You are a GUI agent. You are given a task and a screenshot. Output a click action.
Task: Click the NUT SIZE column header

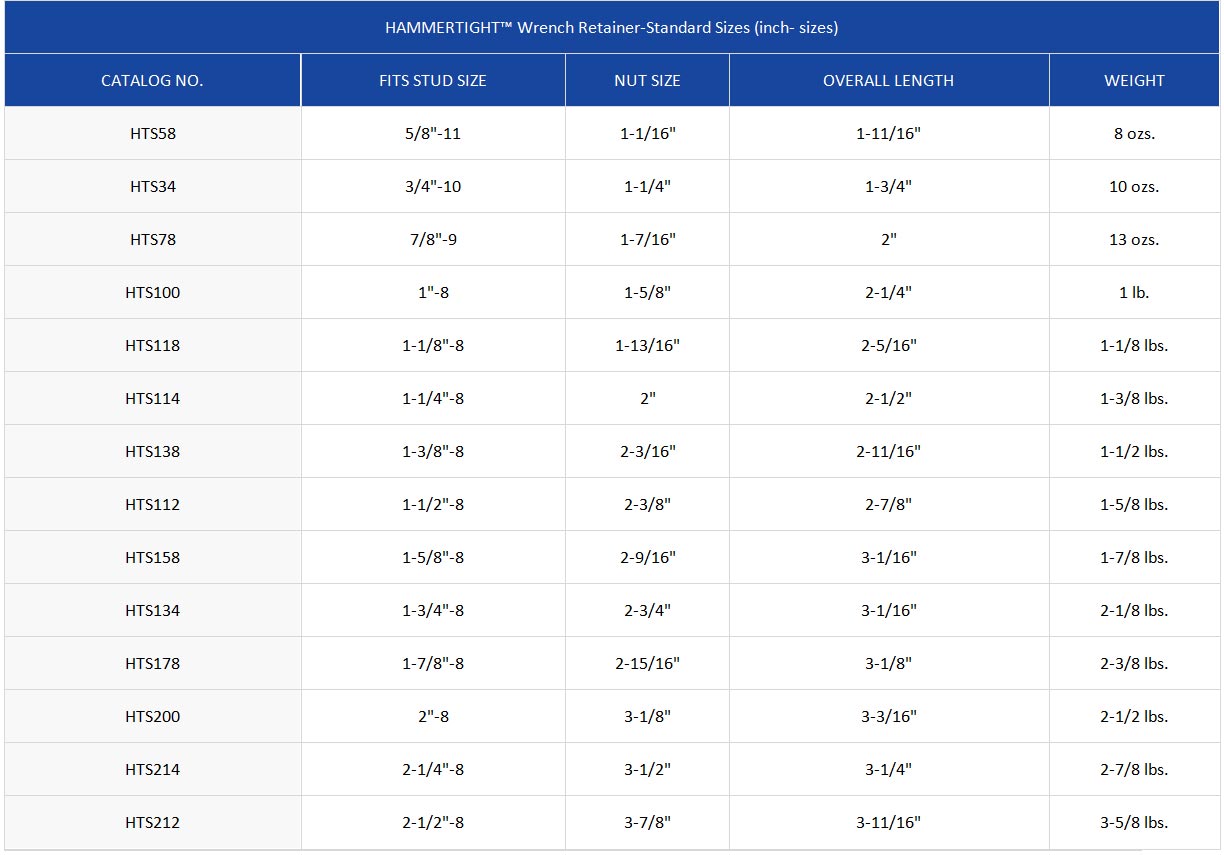tap(647, 81)
